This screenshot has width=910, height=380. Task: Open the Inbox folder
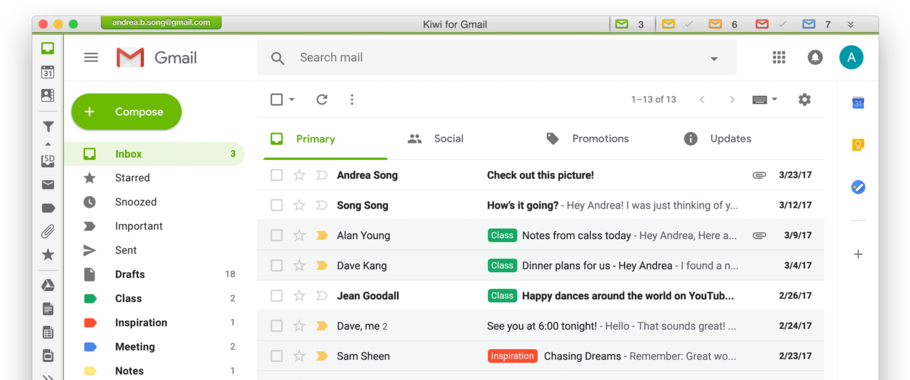(x=154, y=154)
